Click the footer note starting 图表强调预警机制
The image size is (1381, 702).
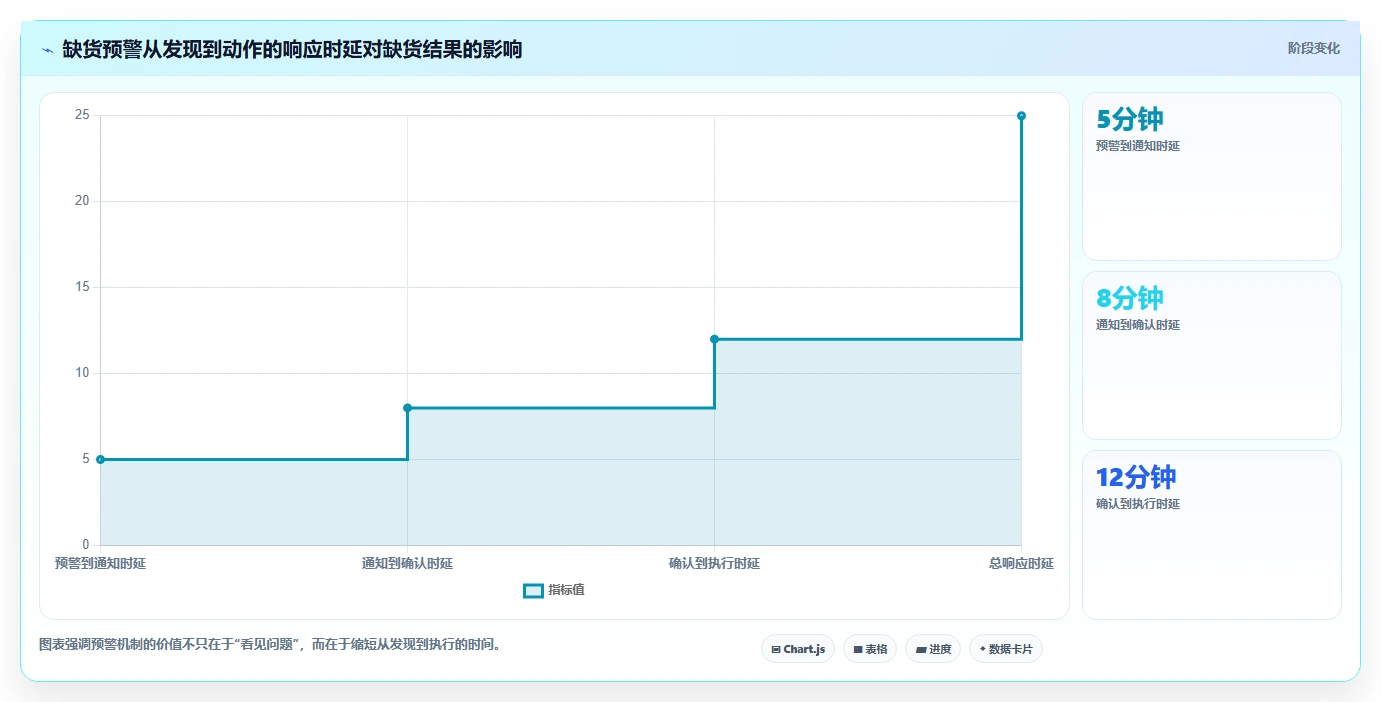coord(269,645)
